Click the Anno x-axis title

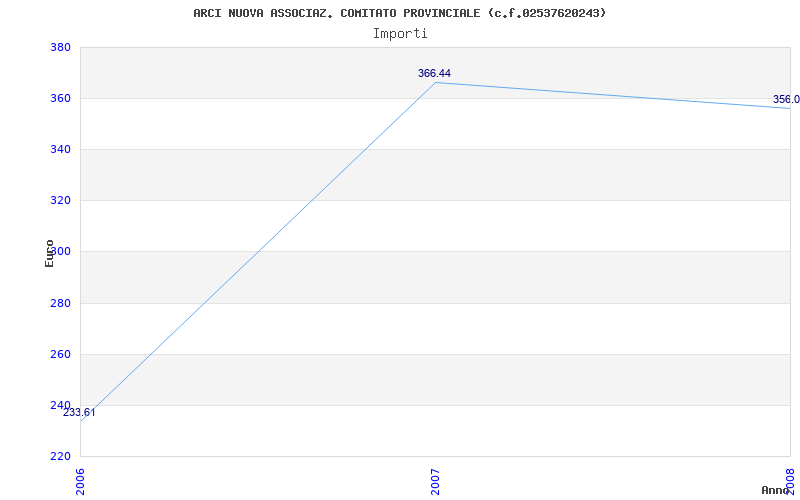(x=775, y=490)
